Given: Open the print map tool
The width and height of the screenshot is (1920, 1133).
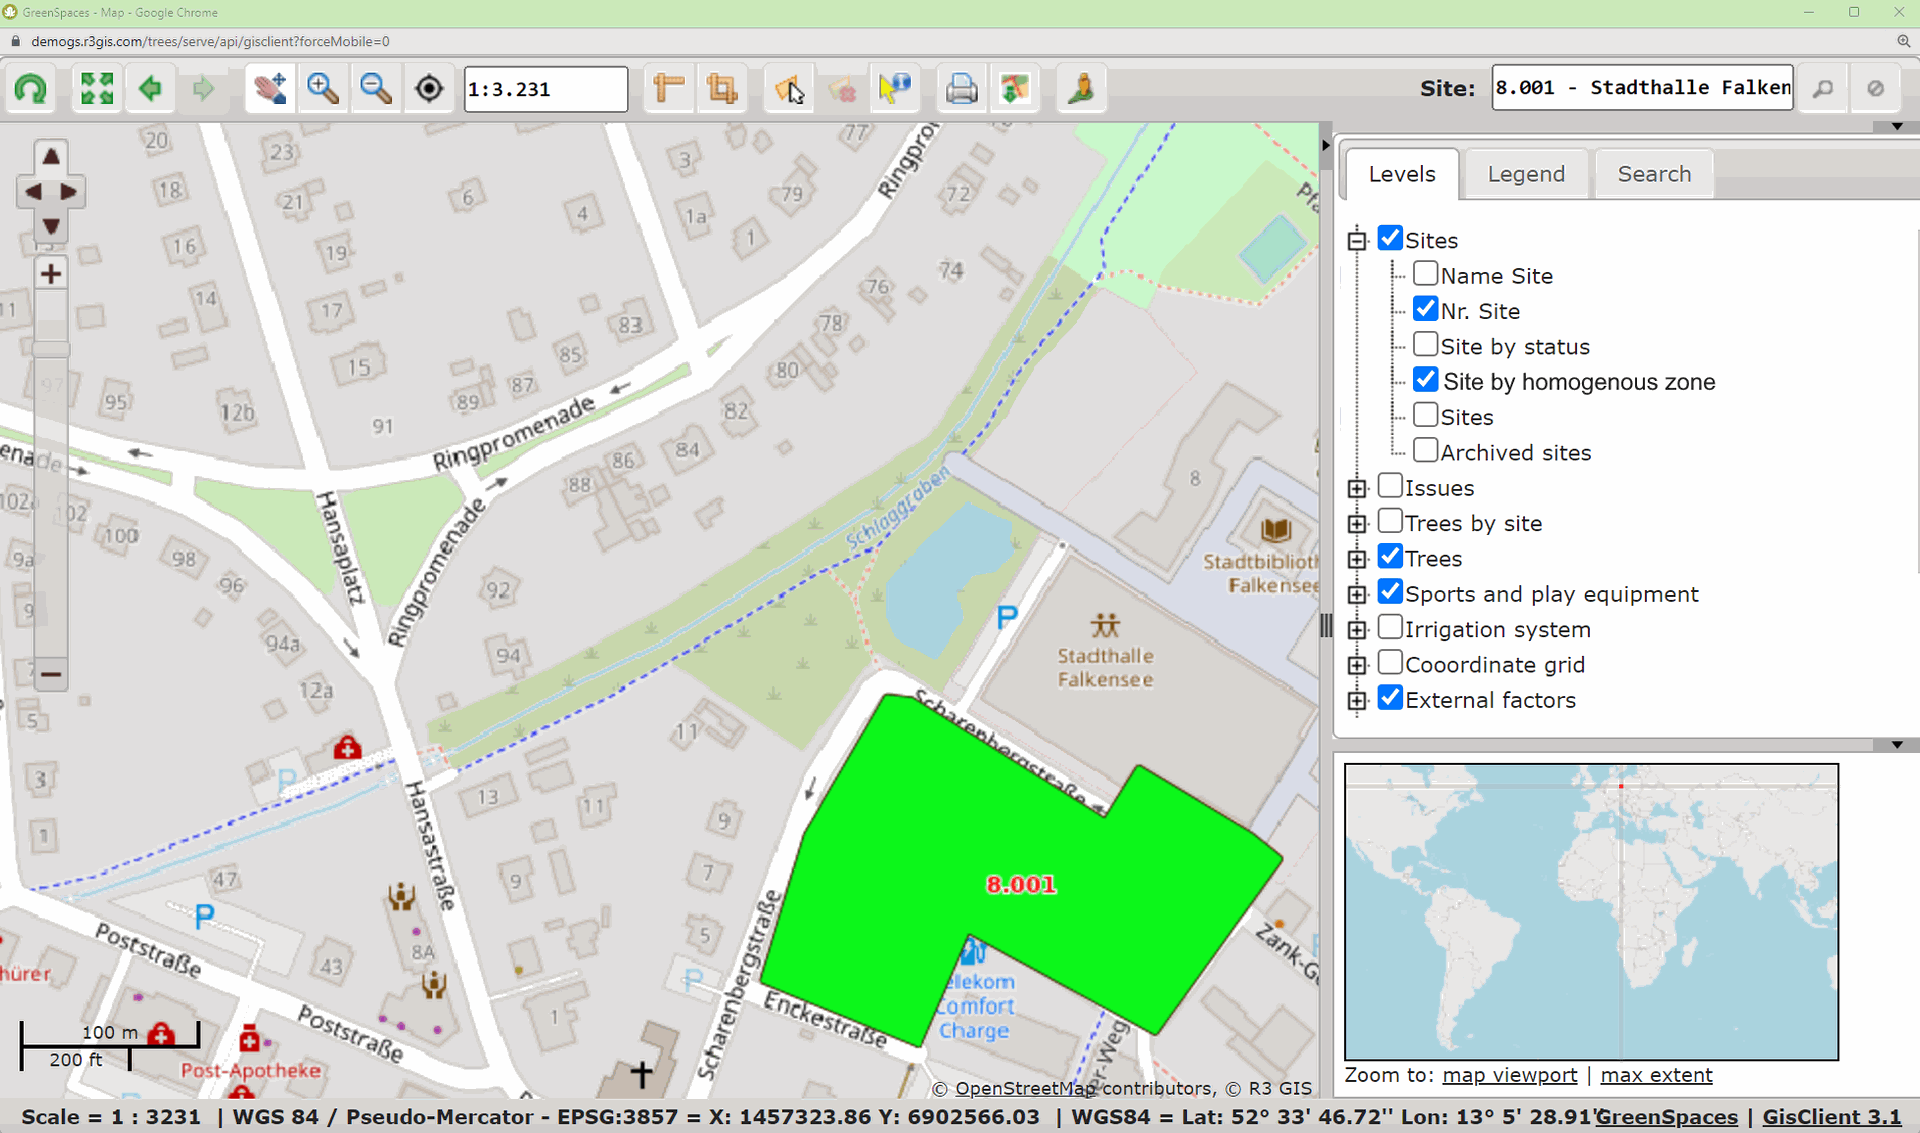Looking at the screenshot, I should click(961, 89).
